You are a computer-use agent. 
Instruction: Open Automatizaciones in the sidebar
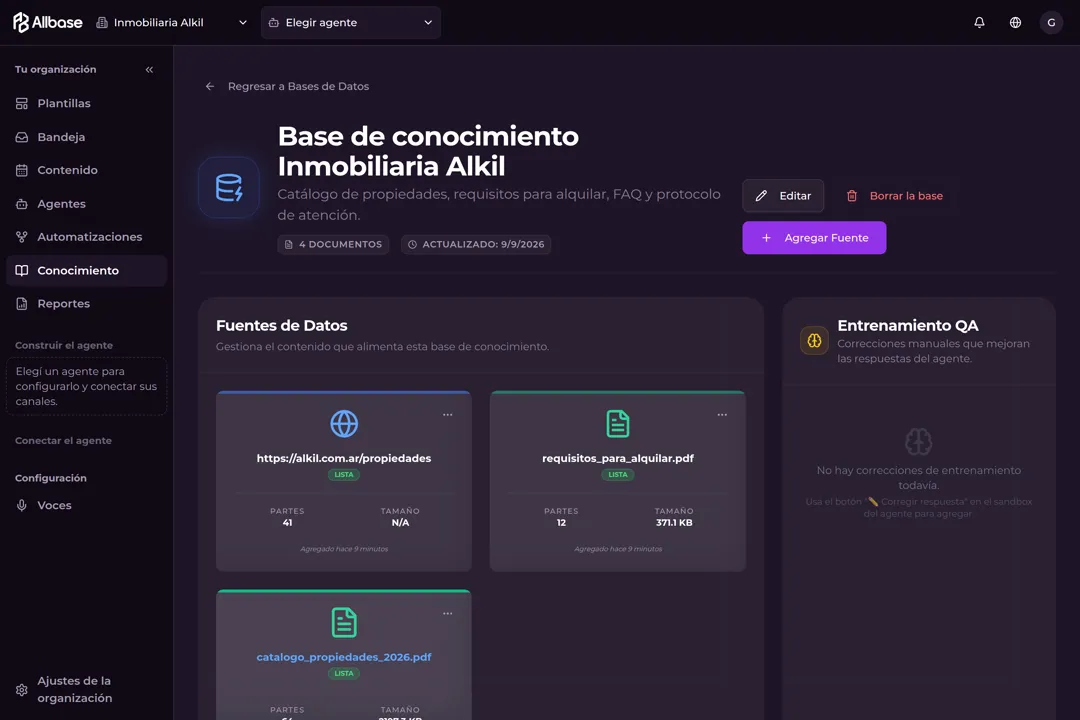coord(87,237)
